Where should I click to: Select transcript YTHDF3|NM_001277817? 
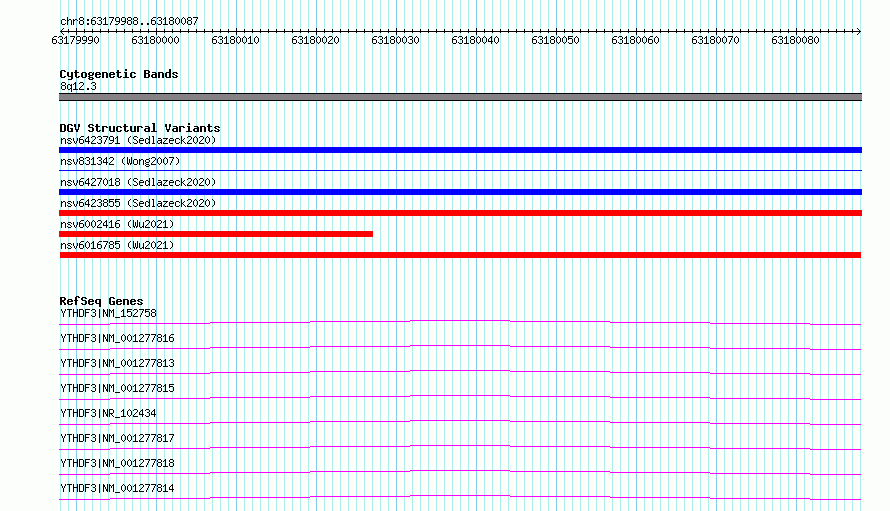point(117,438)
